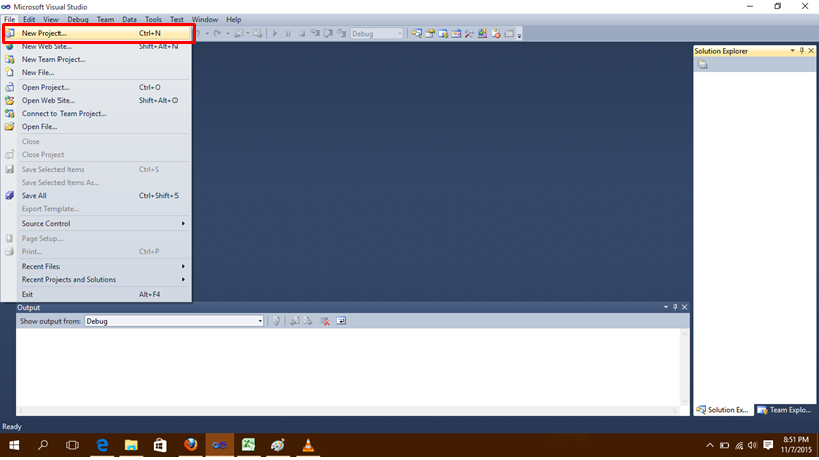Open the Help menu
819x460 pixels.
coord(233,19)
